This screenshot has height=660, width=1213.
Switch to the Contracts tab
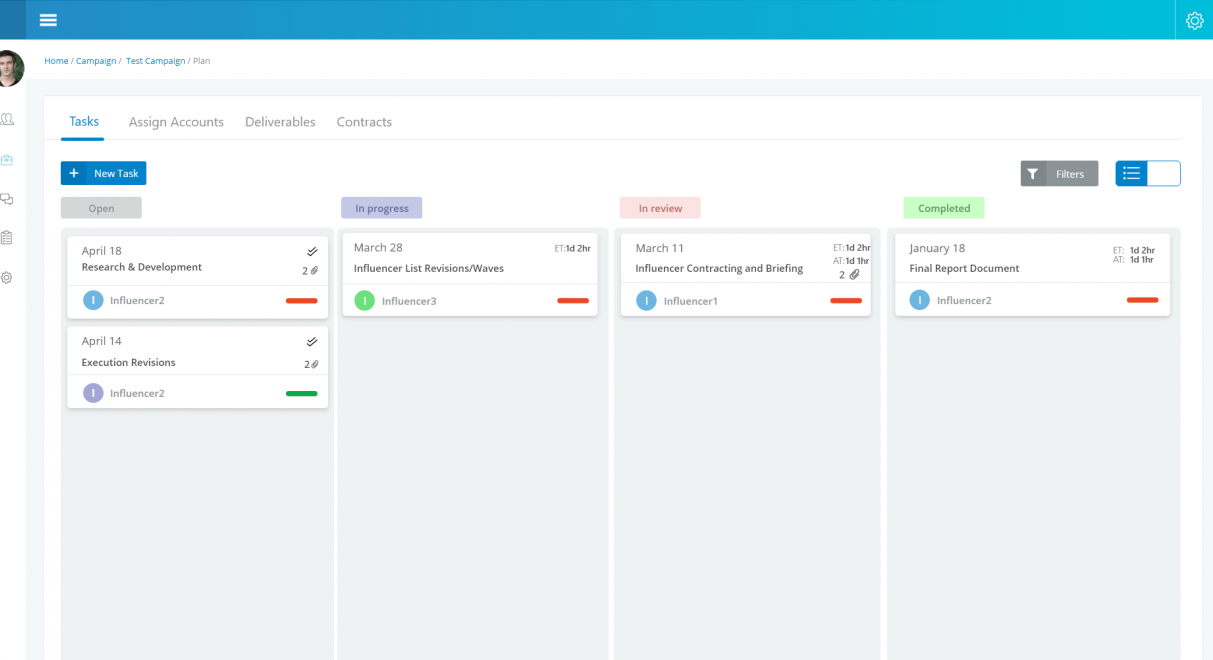[x=364, y=121]
